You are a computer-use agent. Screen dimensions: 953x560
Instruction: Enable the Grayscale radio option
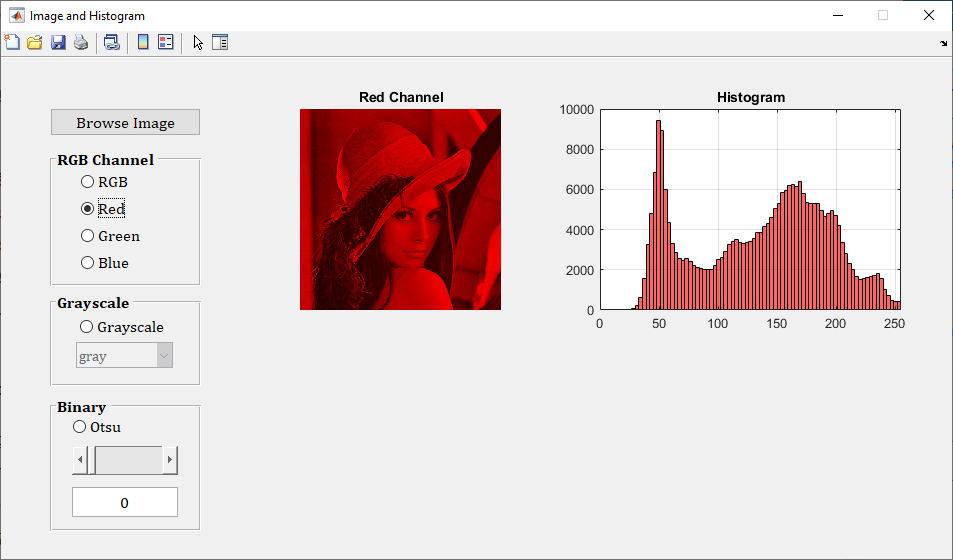click(x=87, y=327)
